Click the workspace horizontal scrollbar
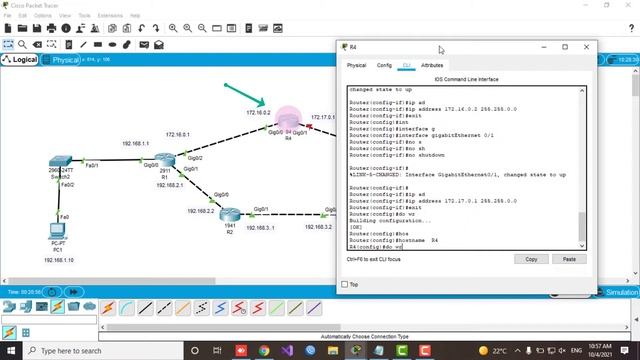 click(x=111, y=281)
